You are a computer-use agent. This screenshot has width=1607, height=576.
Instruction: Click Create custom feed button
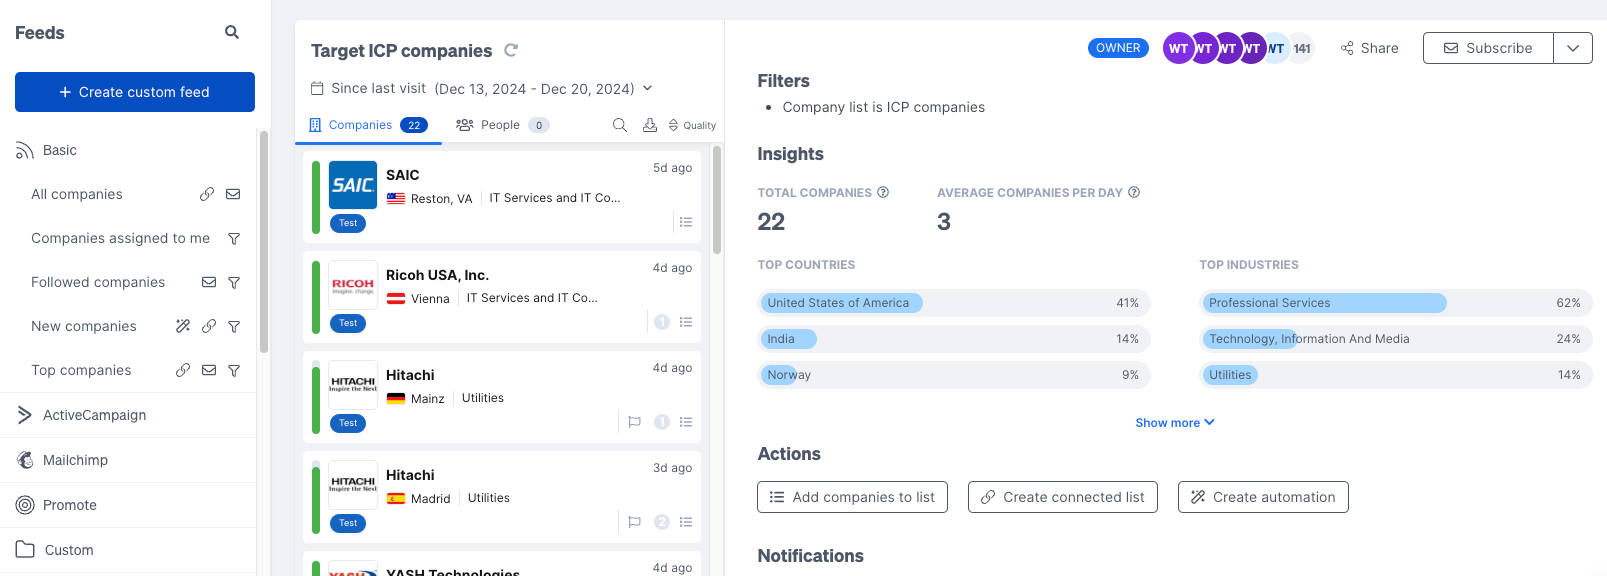tap(135, 92)
